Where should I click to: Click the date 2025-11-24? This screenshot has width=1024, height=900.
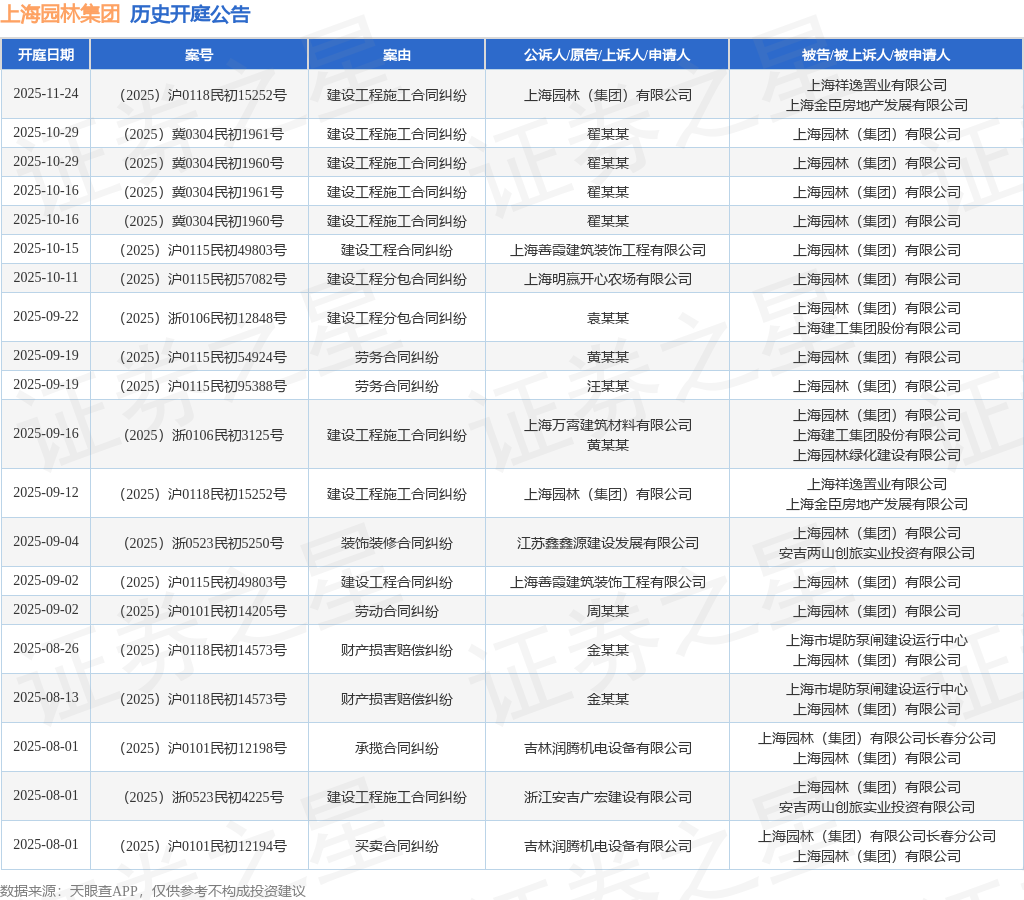(x=46, y=93)
